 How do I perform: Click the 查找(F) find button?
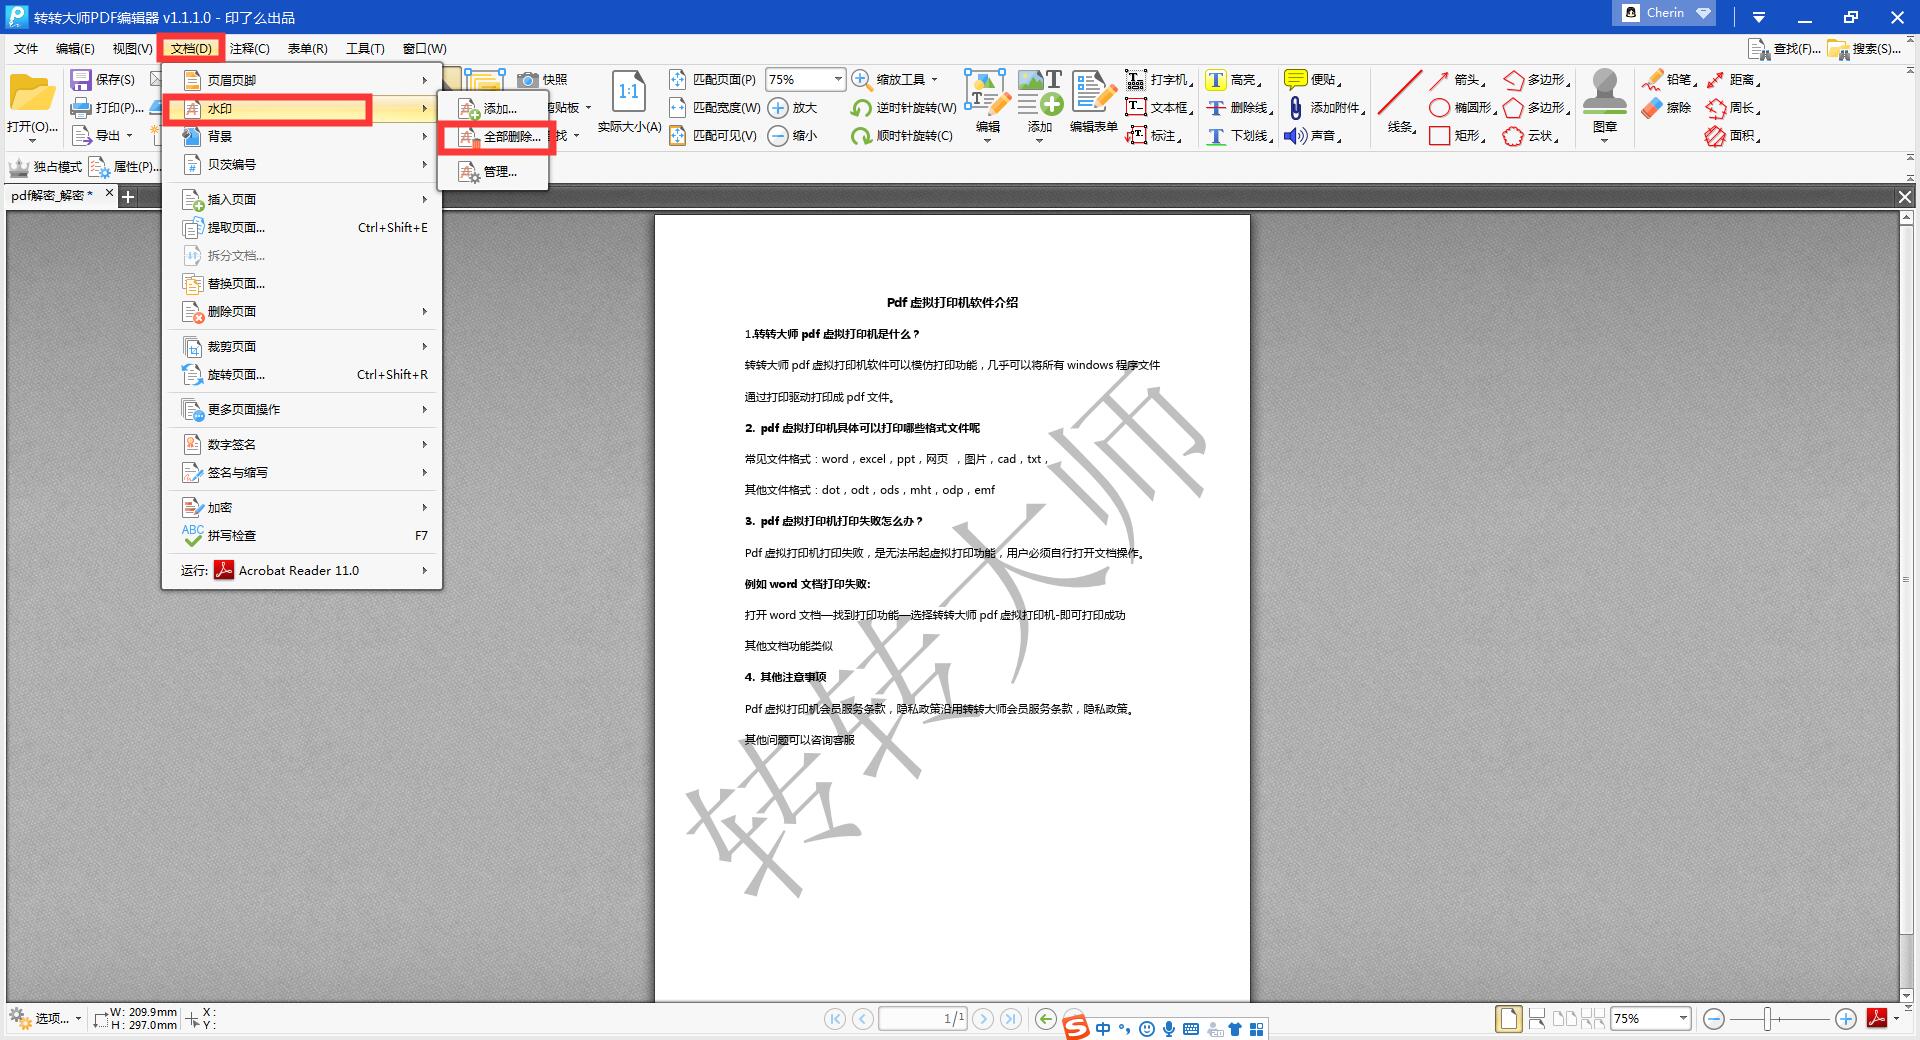[1784, 48]
